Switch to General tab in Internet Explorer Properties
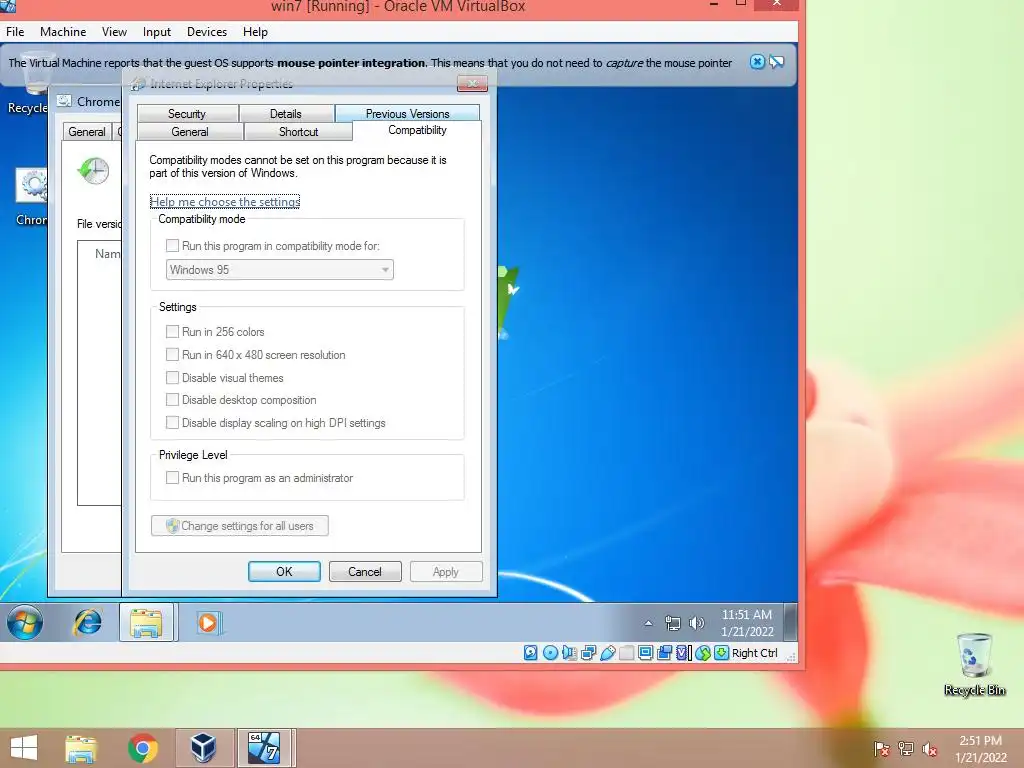The height and width of the screenshot is (768, 1024). (190, 131)
